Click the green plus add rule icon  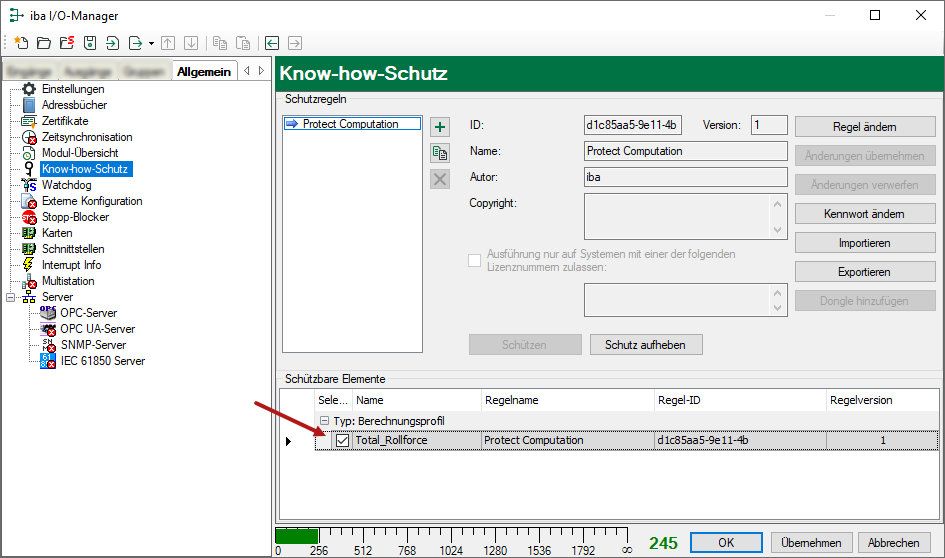440,127
